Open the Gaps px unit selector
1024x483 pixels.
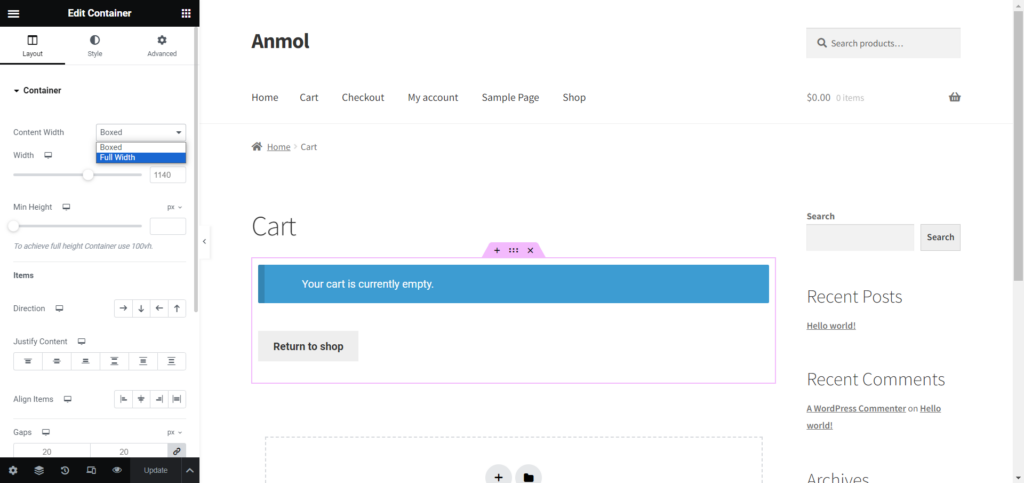pos(174,432)
